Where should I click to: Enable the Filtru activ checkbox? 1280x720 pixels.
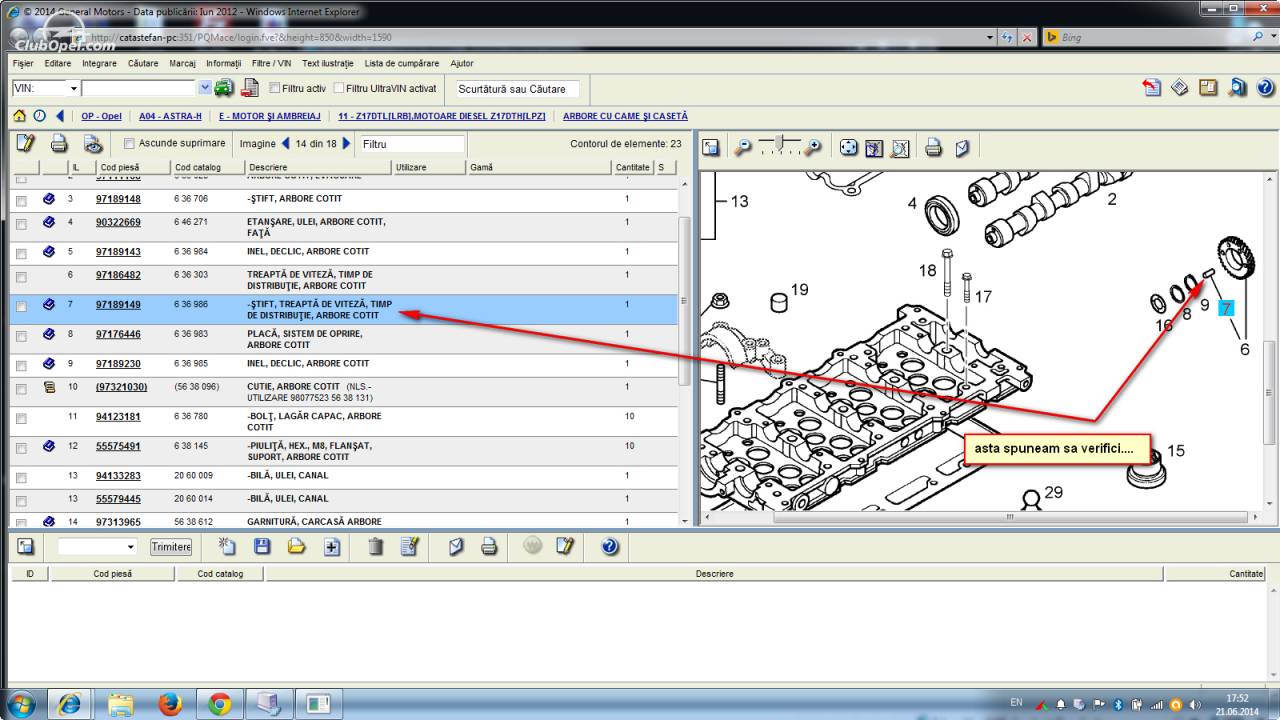[275, 88]
